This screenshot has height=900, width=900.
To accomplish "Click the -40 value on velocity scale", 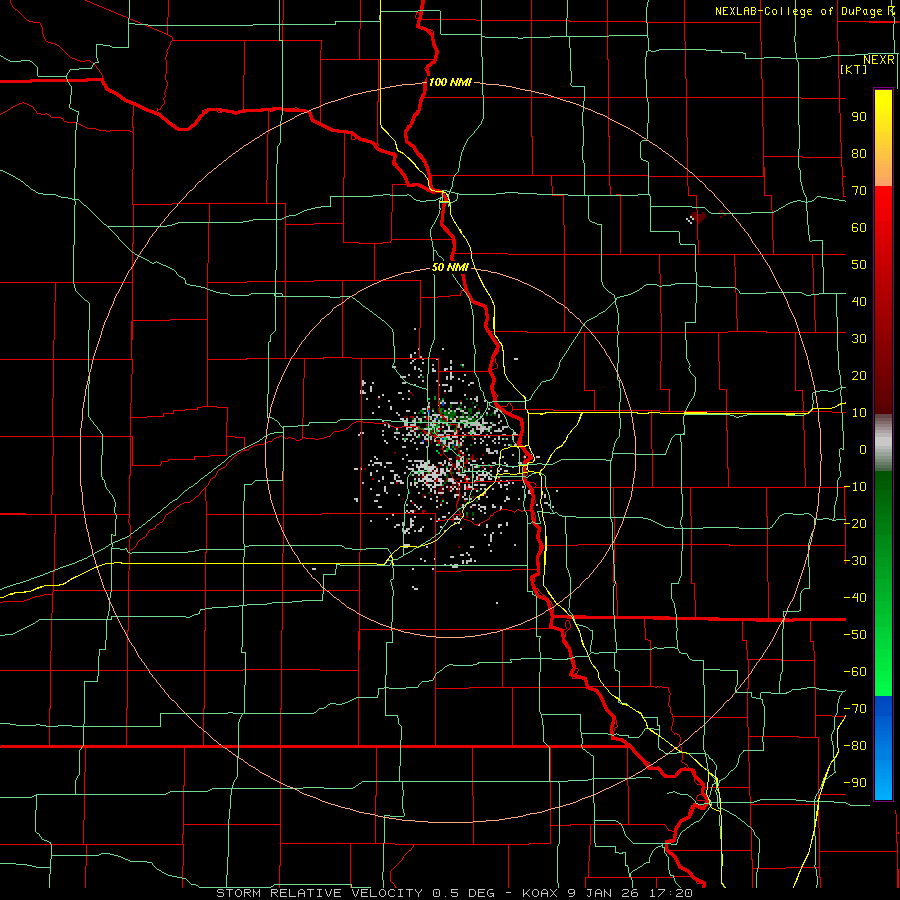I will [855, 598].
